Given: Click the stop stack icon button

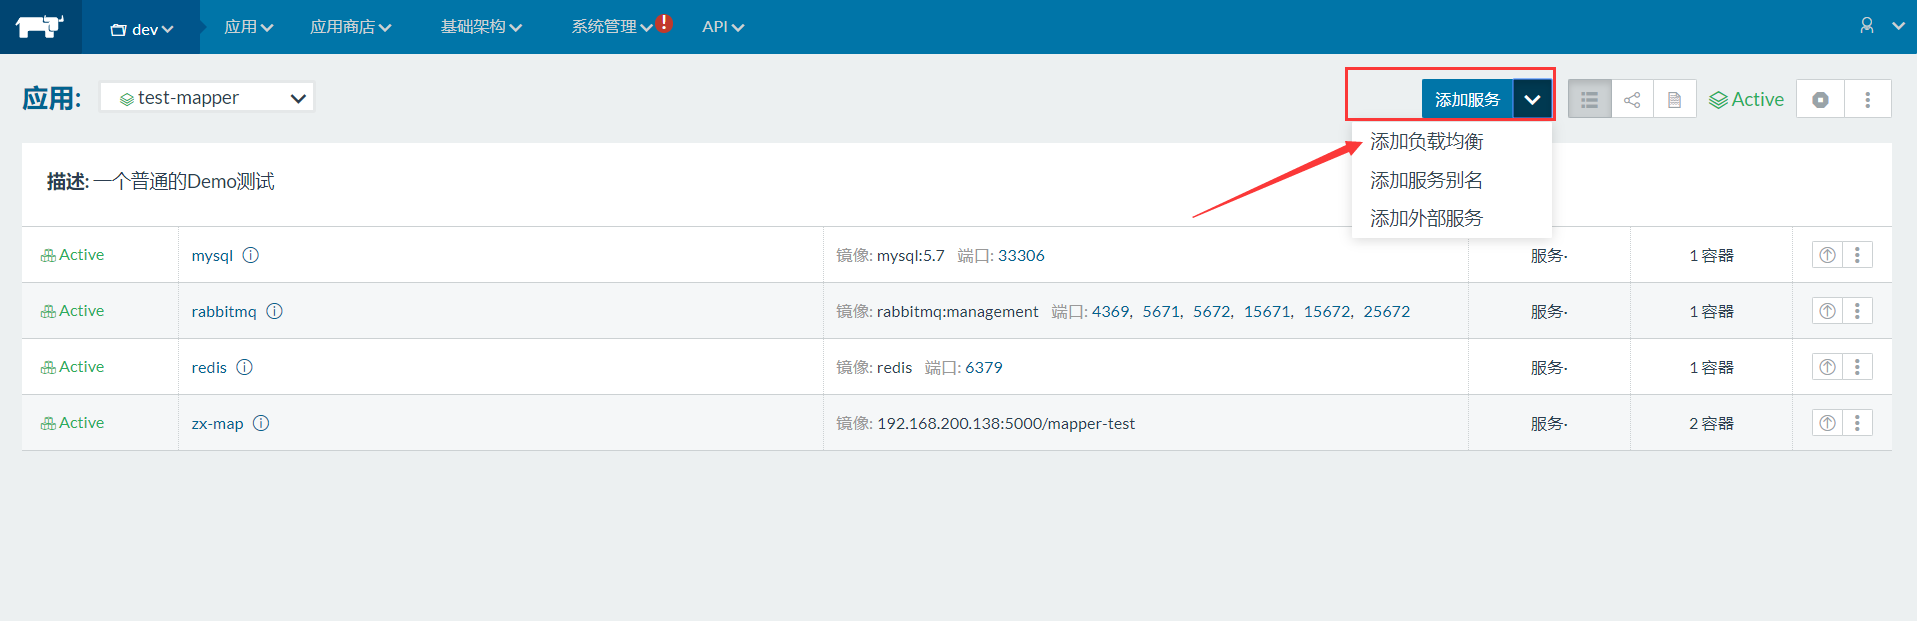Looking at the screenshot, I should click(1820, 100).
